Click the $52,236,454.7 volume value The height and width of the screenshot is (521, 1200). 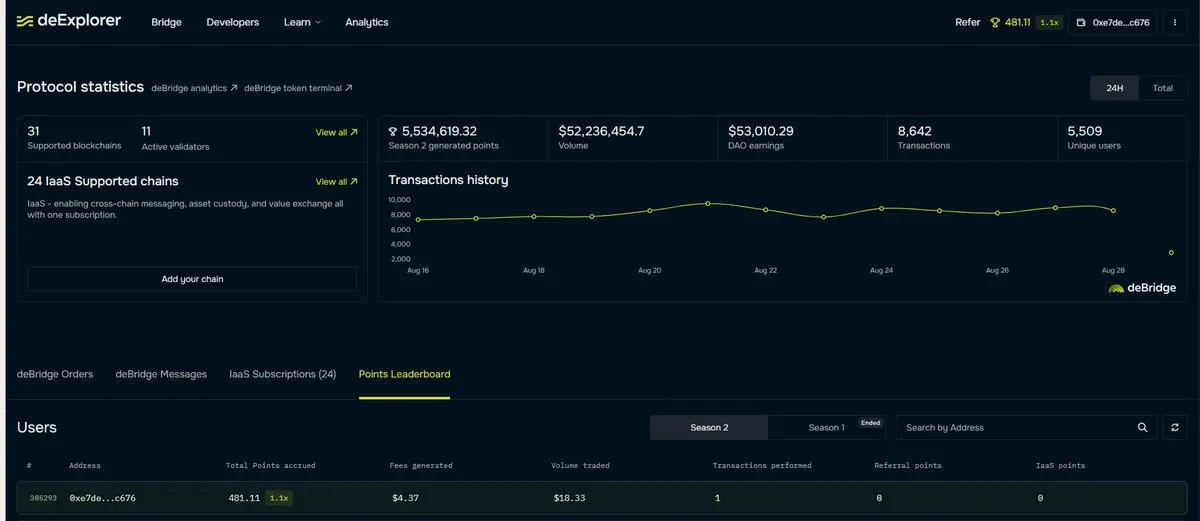coord(601,131)
